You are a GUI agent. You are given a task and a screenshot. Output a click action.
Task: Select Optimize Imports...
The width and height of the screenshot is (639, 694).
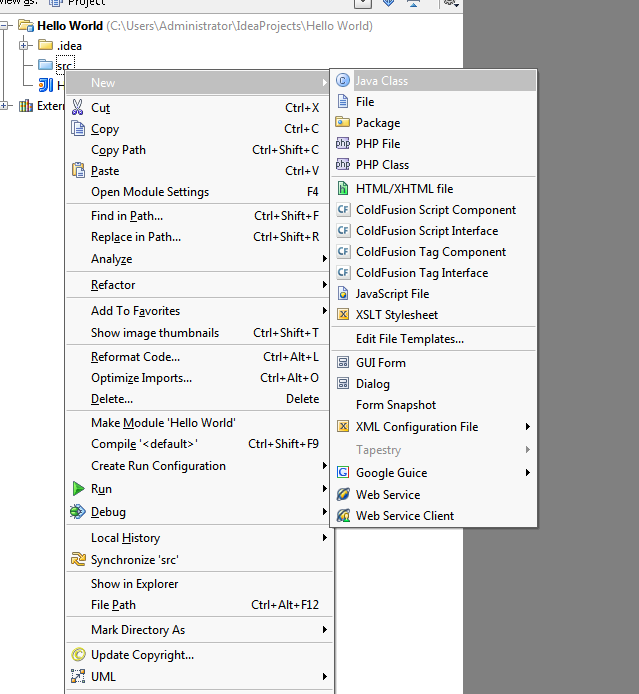pyautogui.click(x=198, y=378)
